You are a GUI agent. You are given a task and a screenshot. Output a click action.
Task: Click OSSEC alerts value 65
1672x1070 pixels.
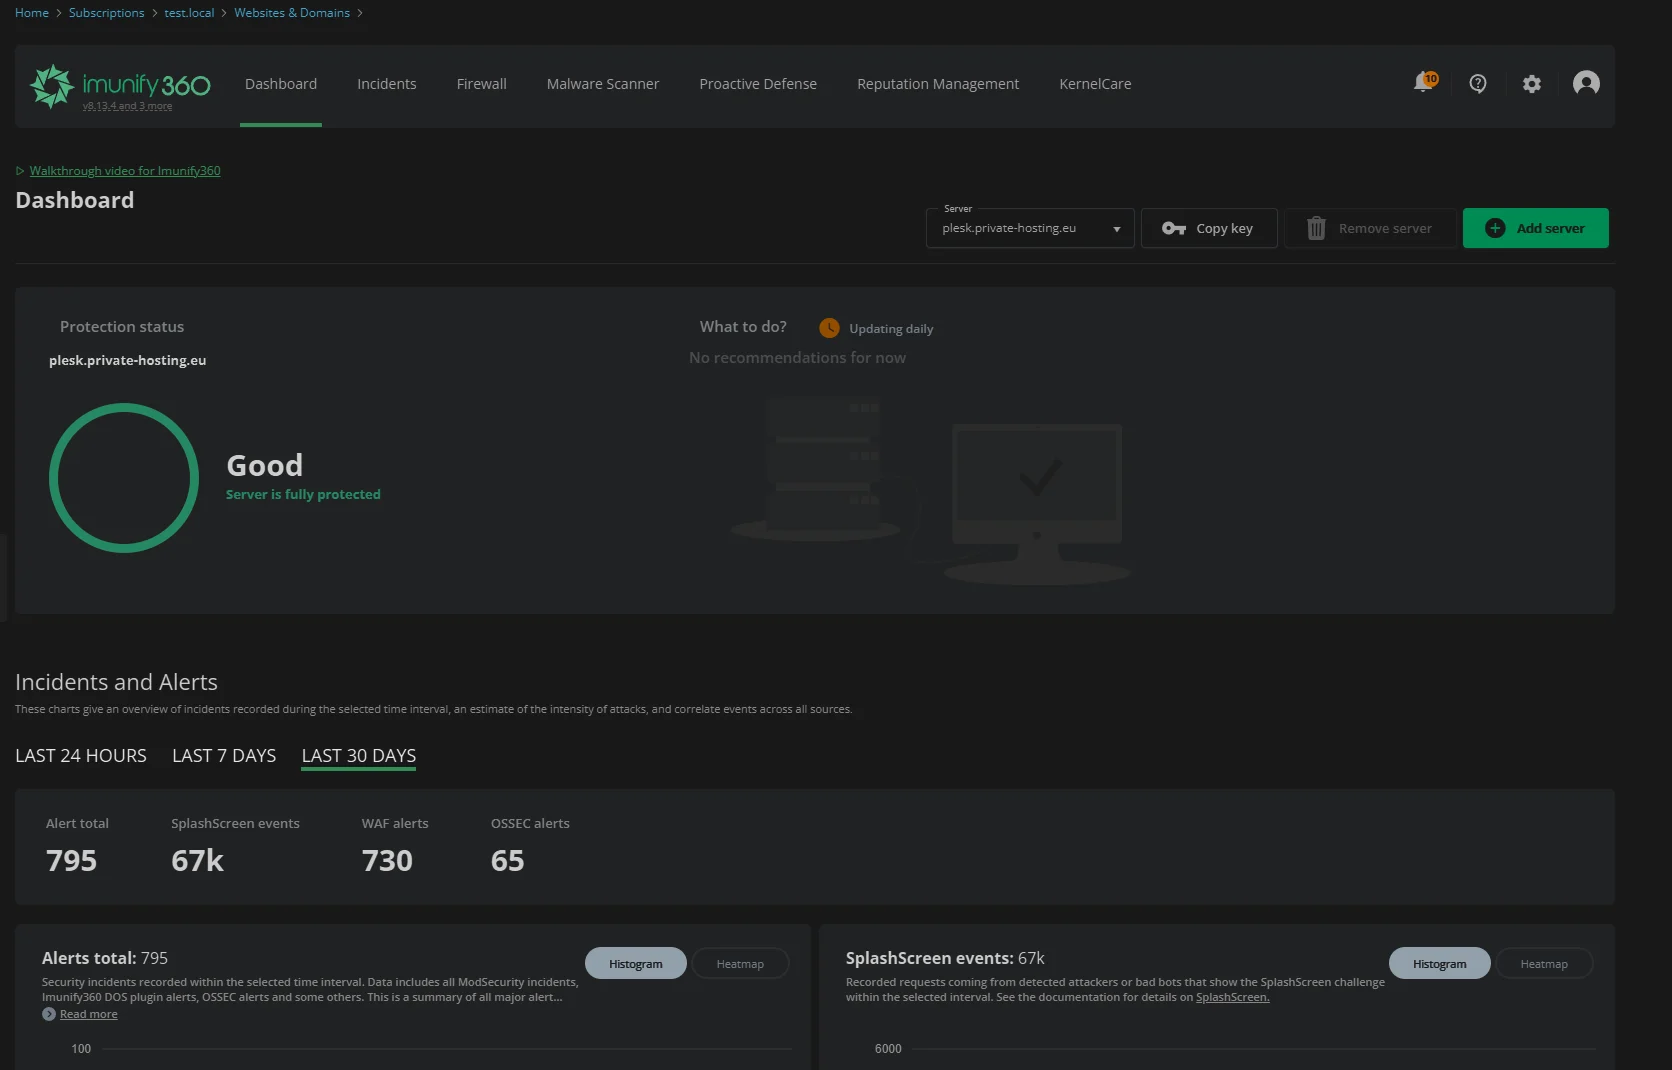pyautogui.click(x=507, y=861)
